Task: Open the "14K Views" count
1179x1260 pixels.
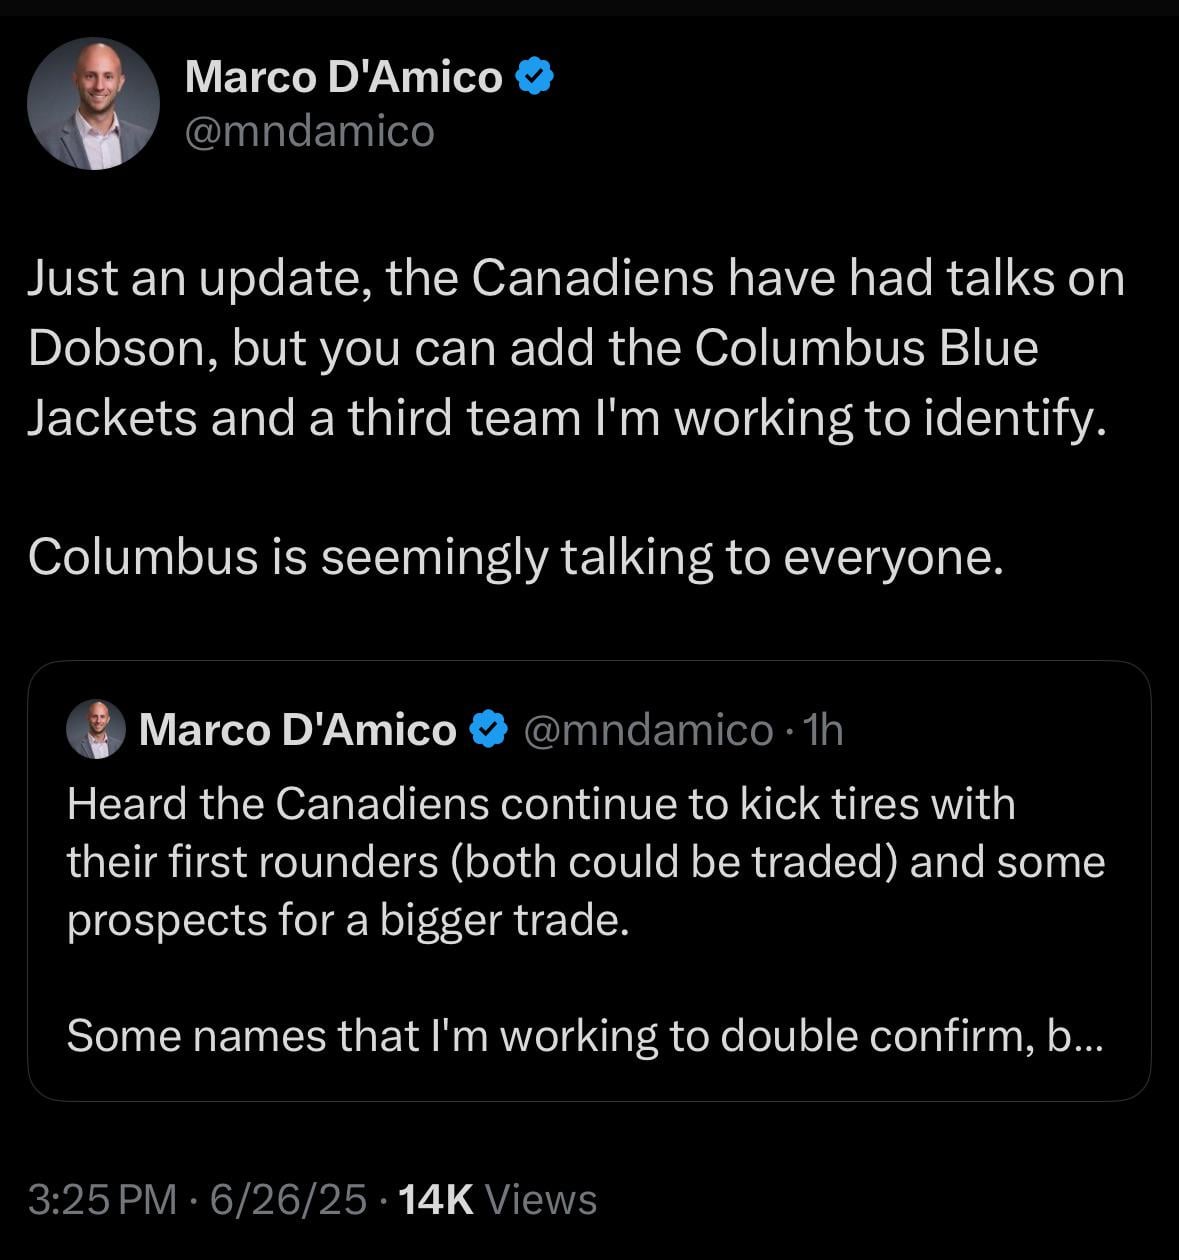Action: click(497, 1199)
